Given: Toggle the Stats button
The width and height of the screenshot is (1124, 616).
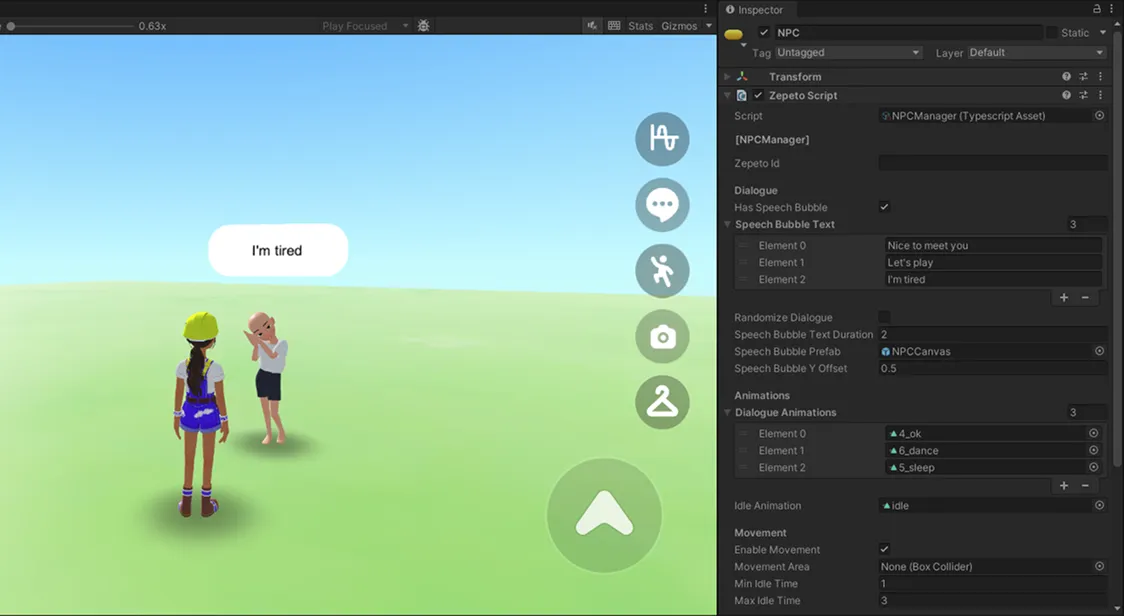Looking at the screenshot, I should (640, 26).
